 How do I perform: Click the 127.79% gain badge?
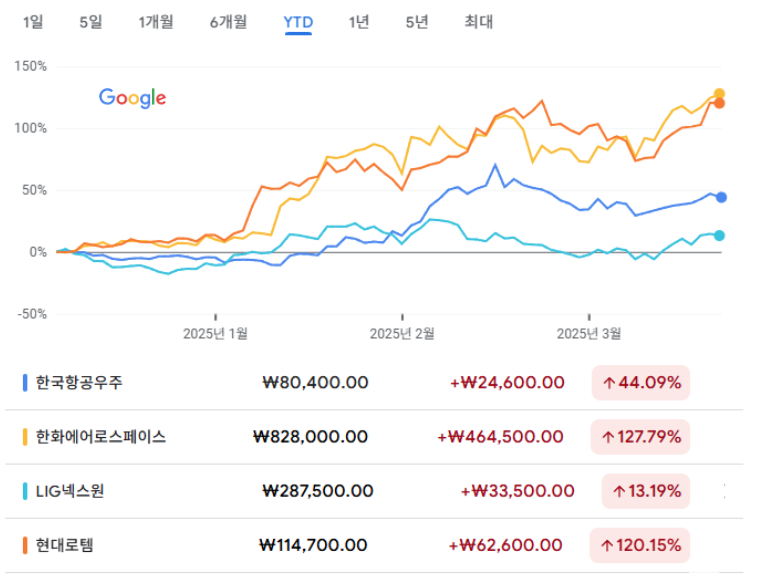pos(640,436)
